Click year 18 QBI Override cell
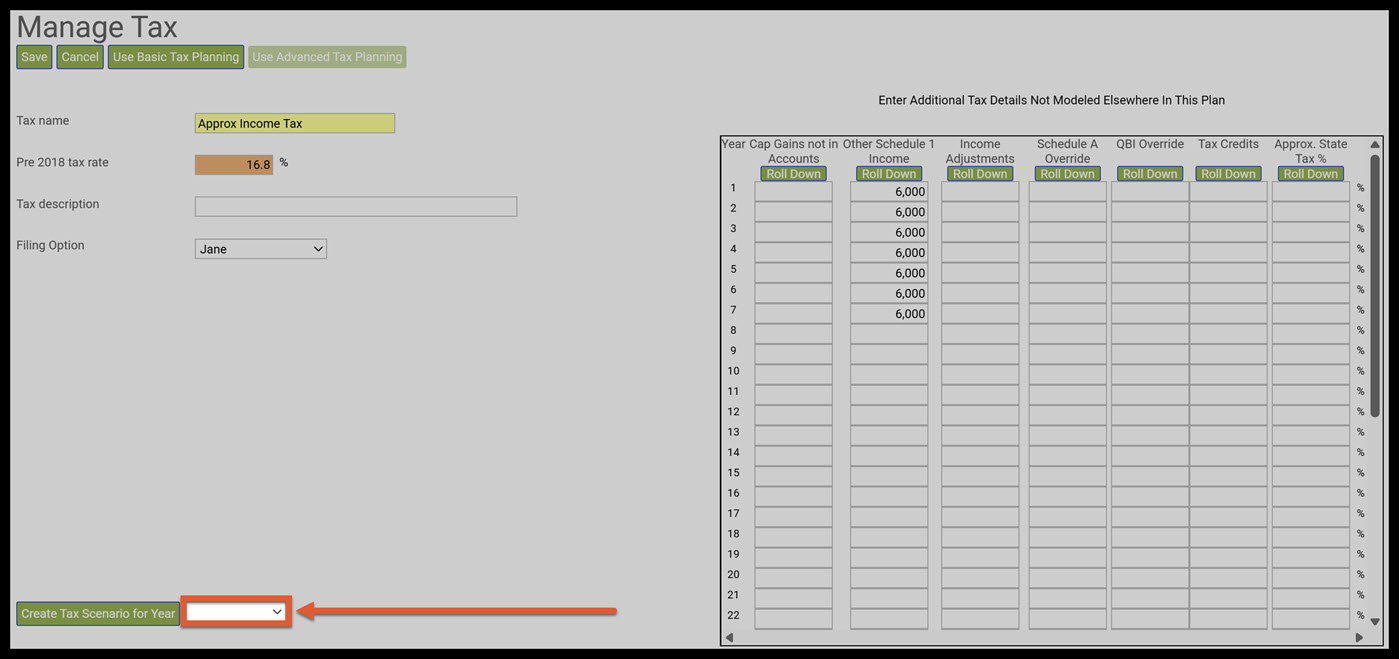1400x659 pixels. [1150, 537]
